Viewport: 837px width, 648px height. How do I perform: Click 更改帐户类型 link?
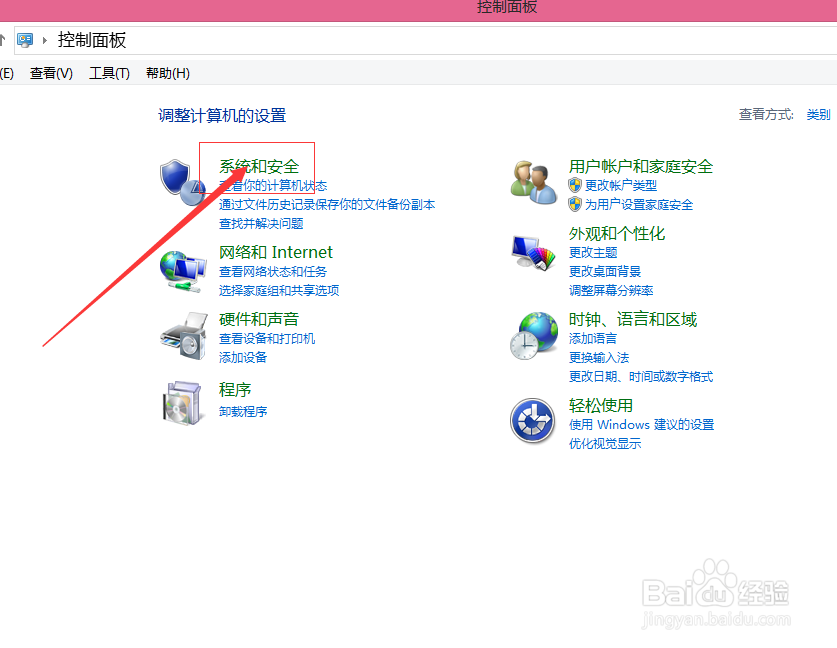point(621,185)
